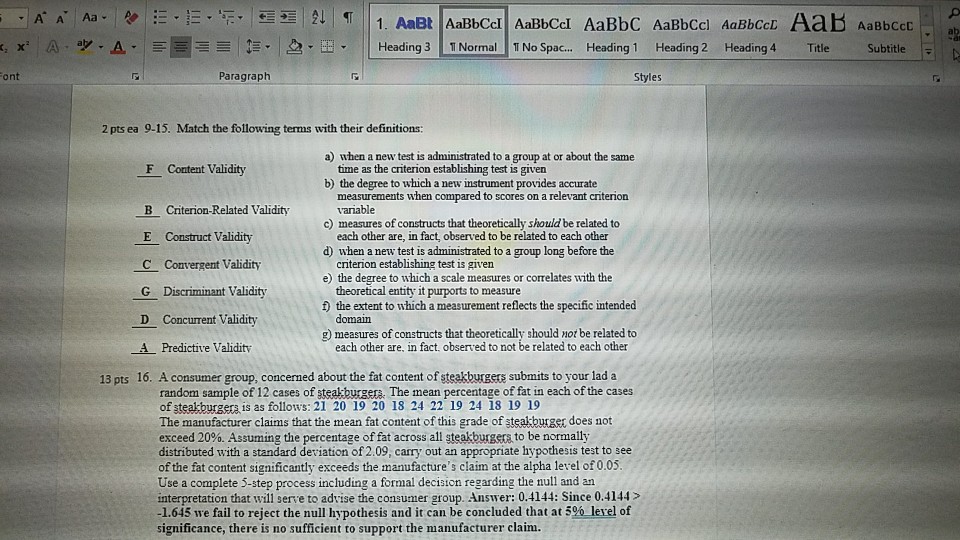Click the Borders grid icon

[328, 47]
